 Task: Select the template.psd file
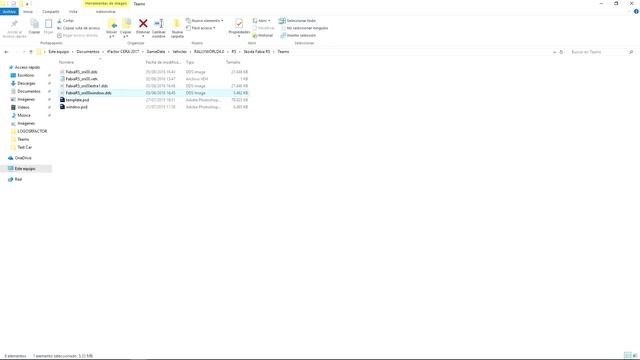153,100
